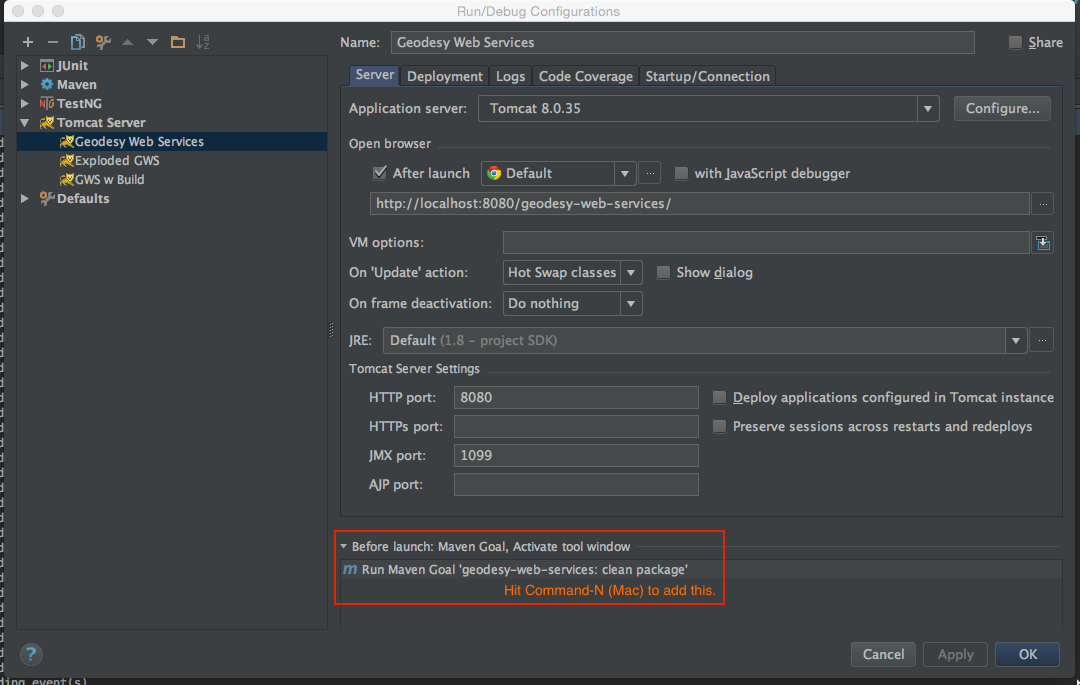Click the VM options input field
The height and width of the screenshot is (685, 1080).
[766, 242]
